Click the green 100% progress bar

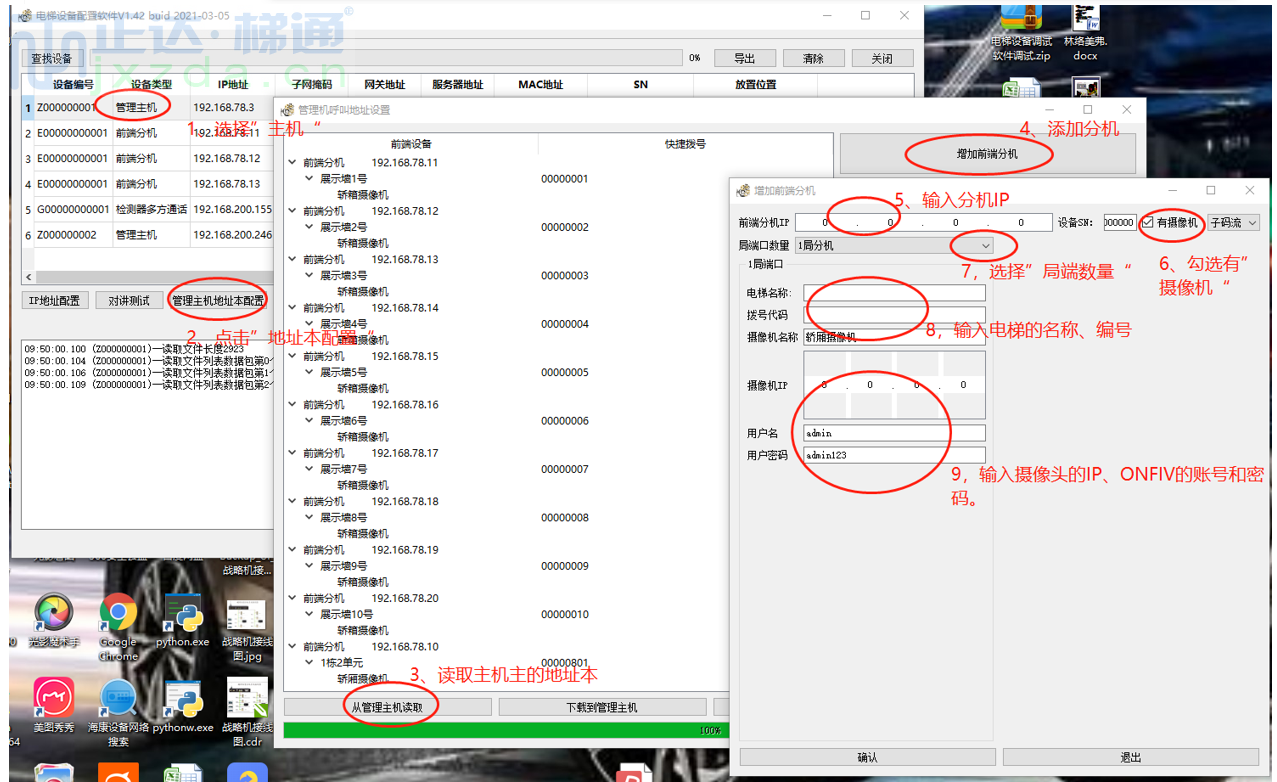coord(500,730)
